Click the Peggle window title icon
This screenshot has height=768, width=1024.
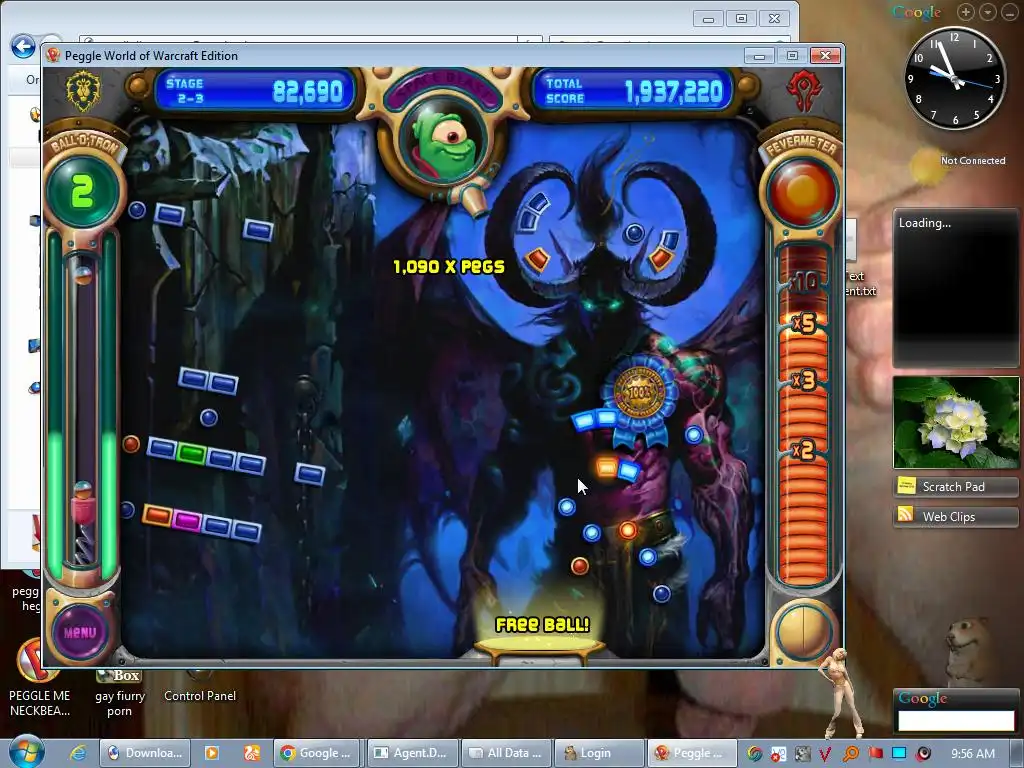pyautogui.click(x=54, y=56)
